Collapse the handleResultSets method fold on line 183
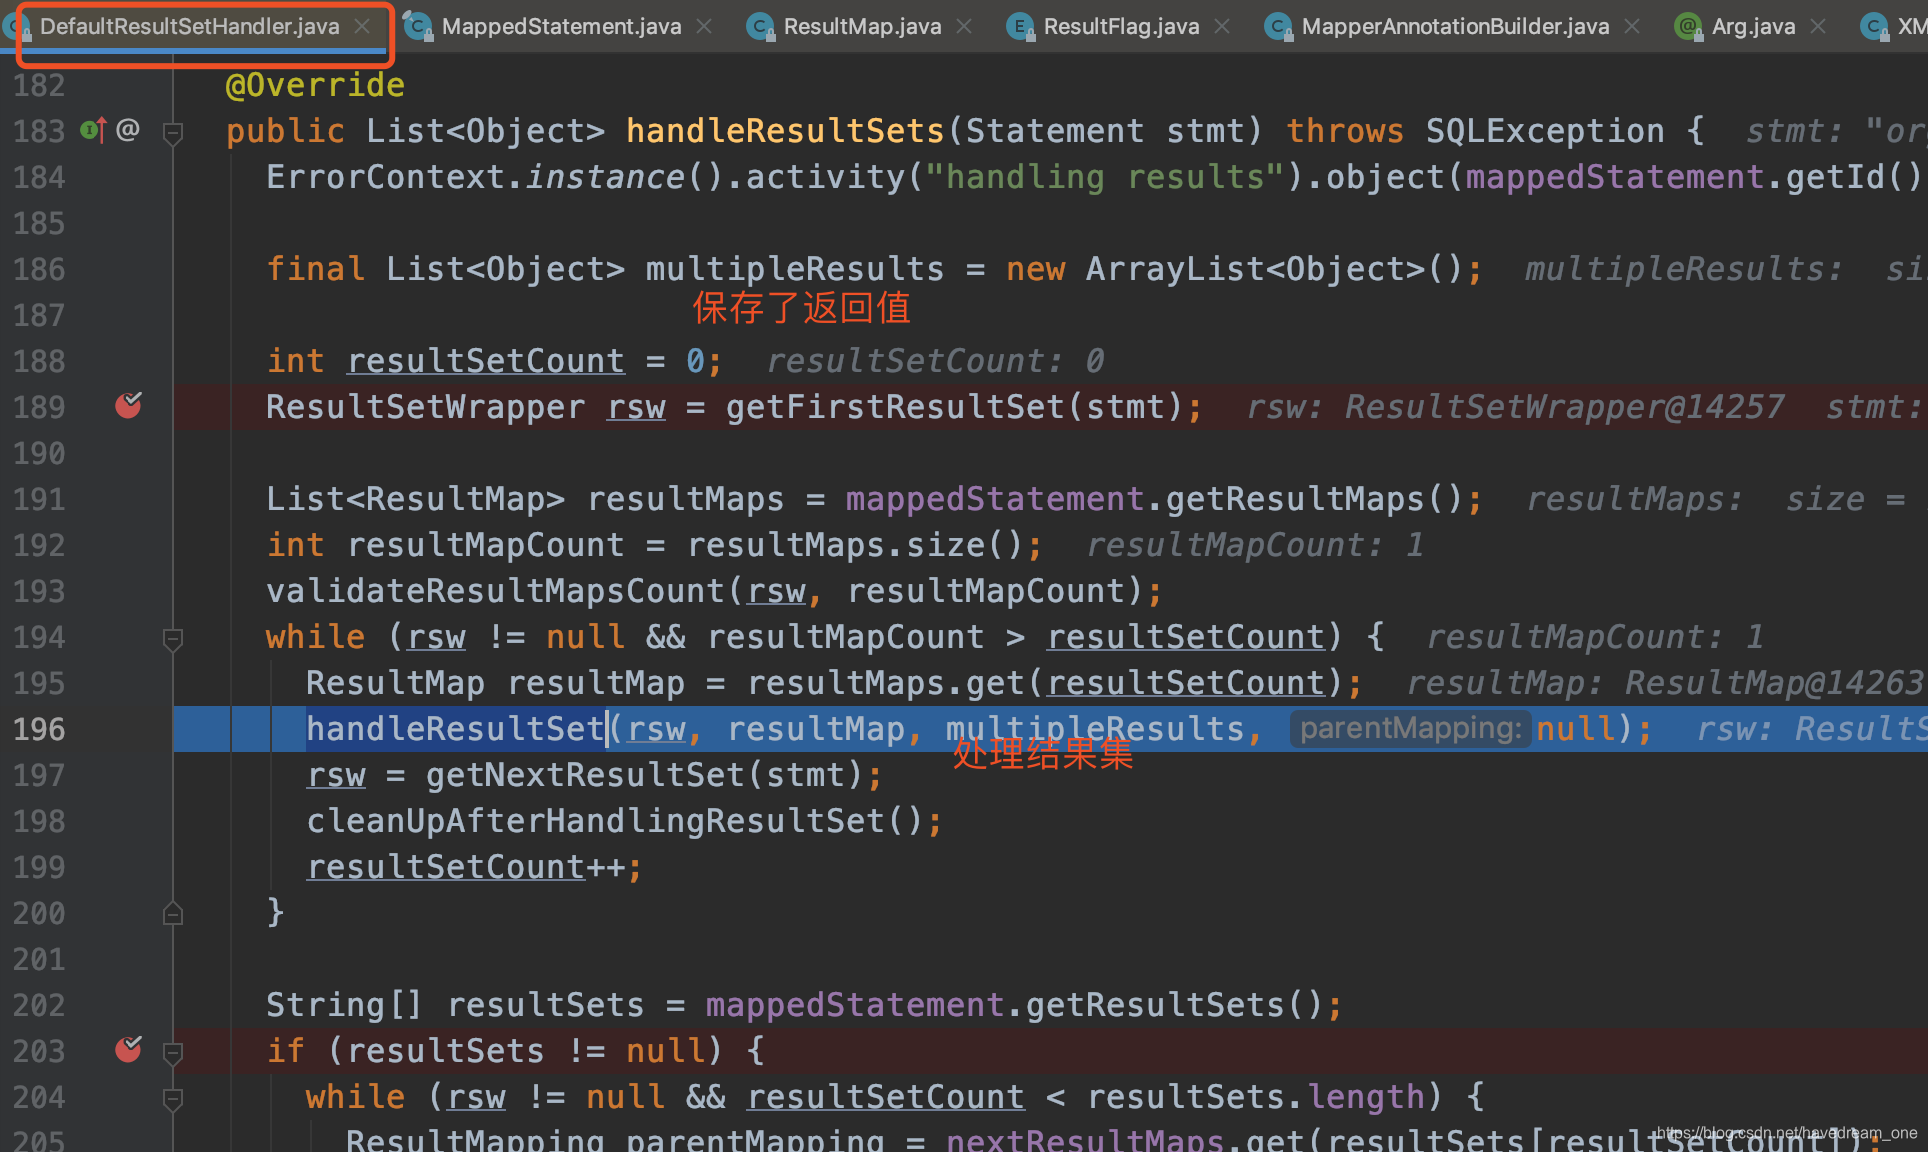1928x1152 pixels. (x=173, y=132)
